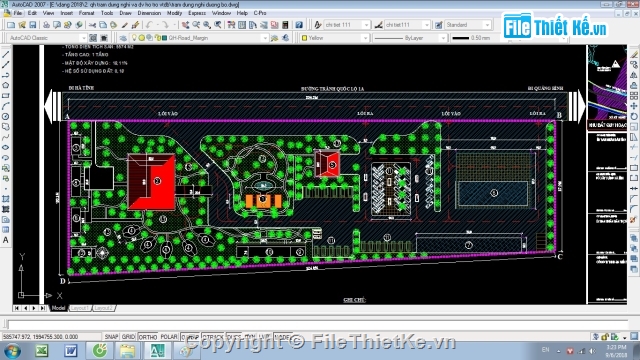Toggle ORTHO mode in status bar
The image size is (640, 360).
[x=148, y=337]
